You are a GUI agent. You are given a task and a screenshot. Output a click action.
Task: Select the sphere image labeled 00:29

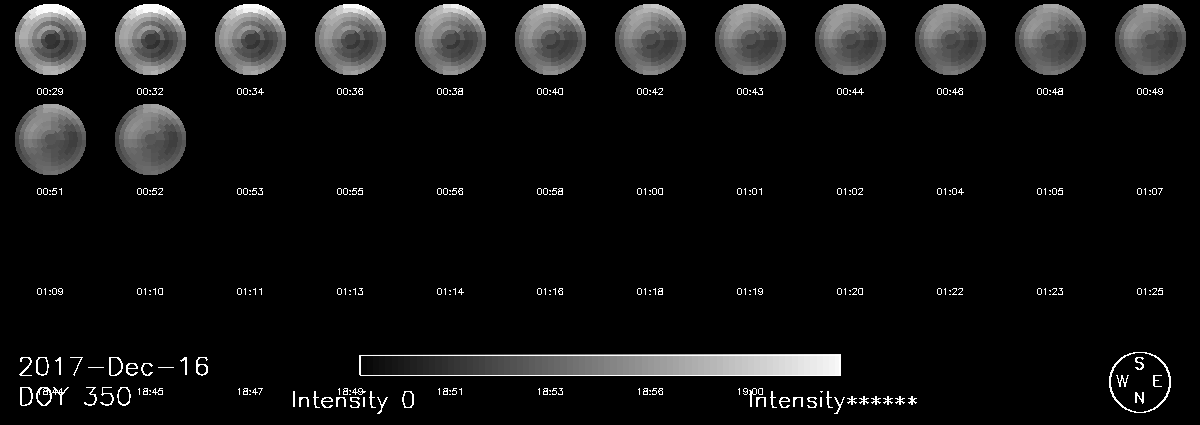click(x=50, y=40)
